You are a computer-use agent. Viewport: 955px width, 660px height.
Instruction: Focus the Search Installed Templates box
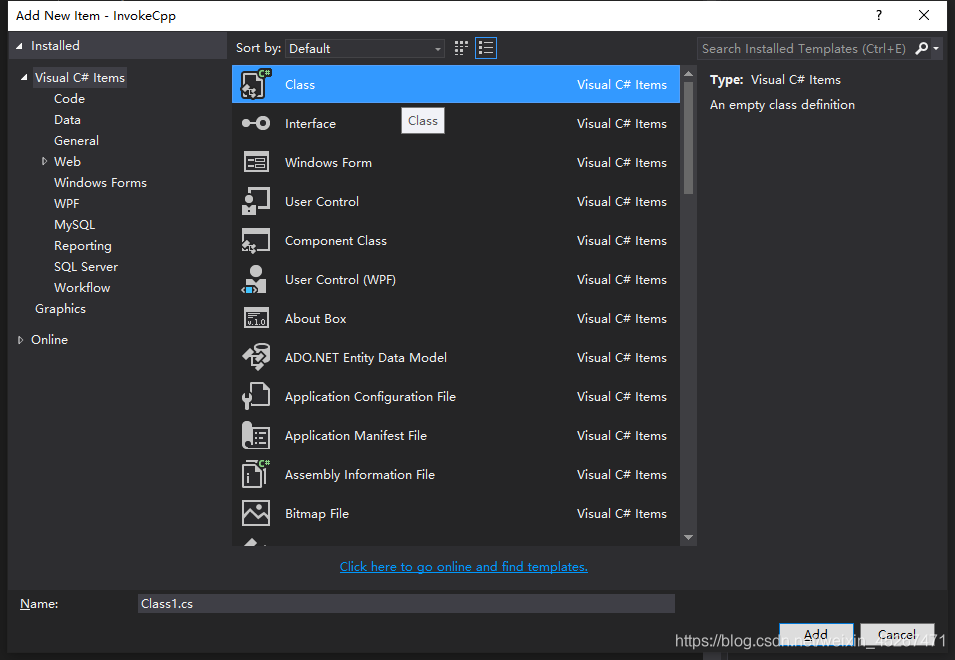[x=805, y=49]
